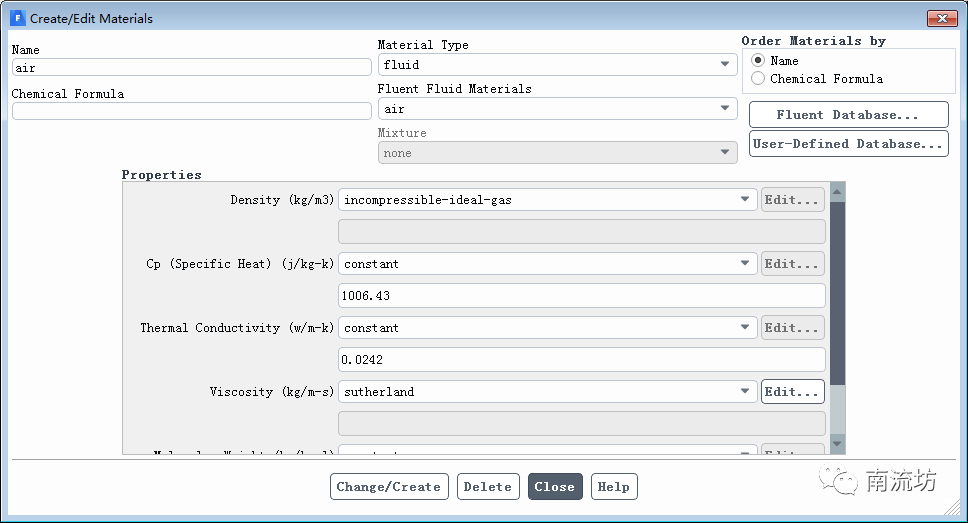968x523 pixels.
Task: Click the Delete button
Action: 488,487
